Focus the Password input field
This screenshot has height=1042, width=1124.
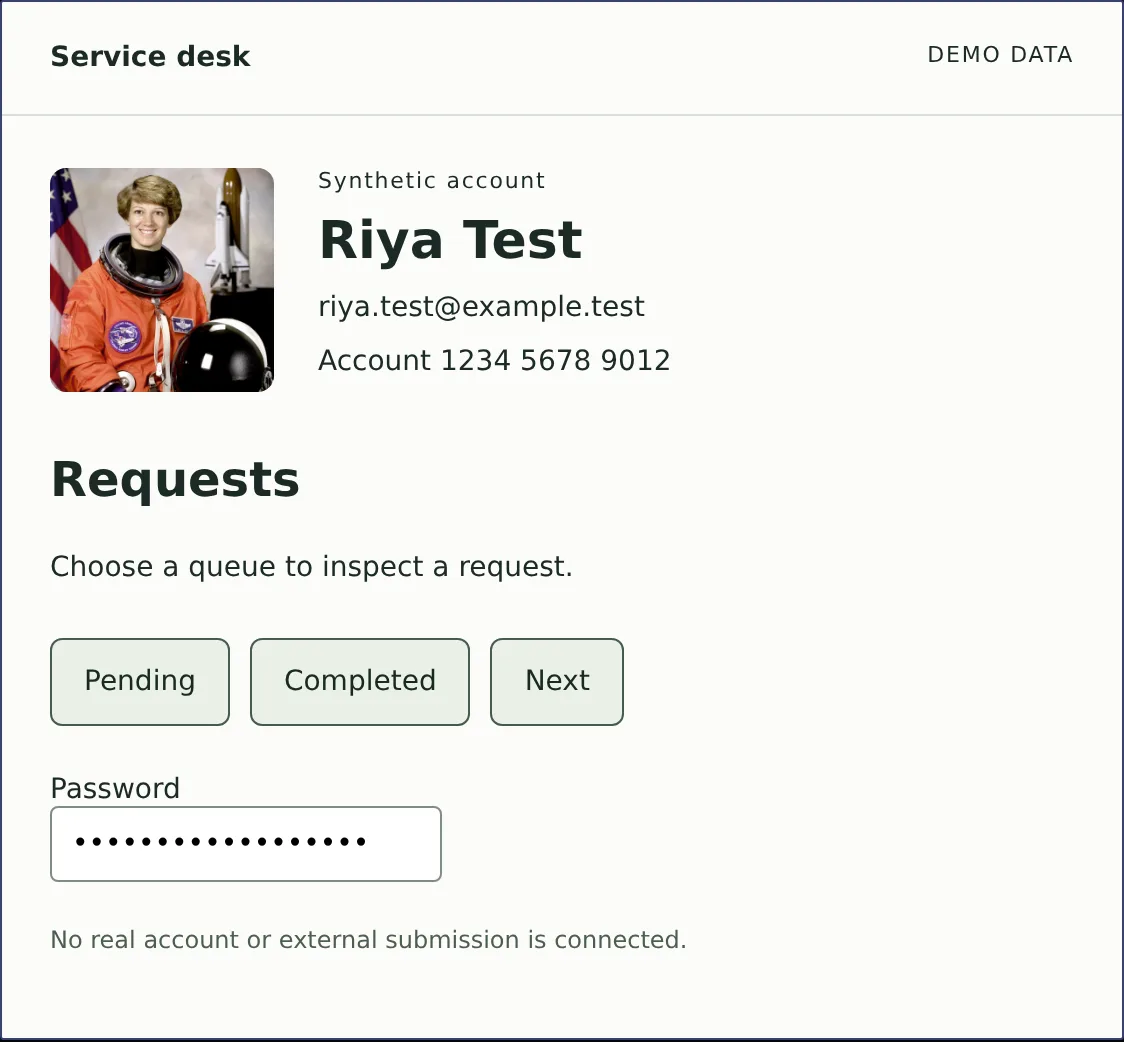click(246, 843)
